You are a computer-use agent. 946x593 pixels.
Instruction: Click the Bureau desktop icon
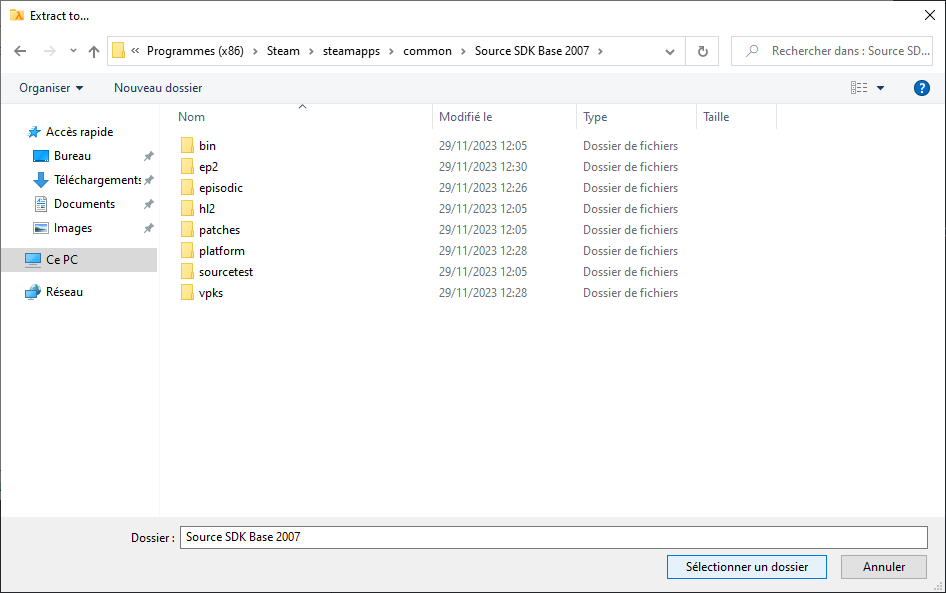click(x=40, y=156)
